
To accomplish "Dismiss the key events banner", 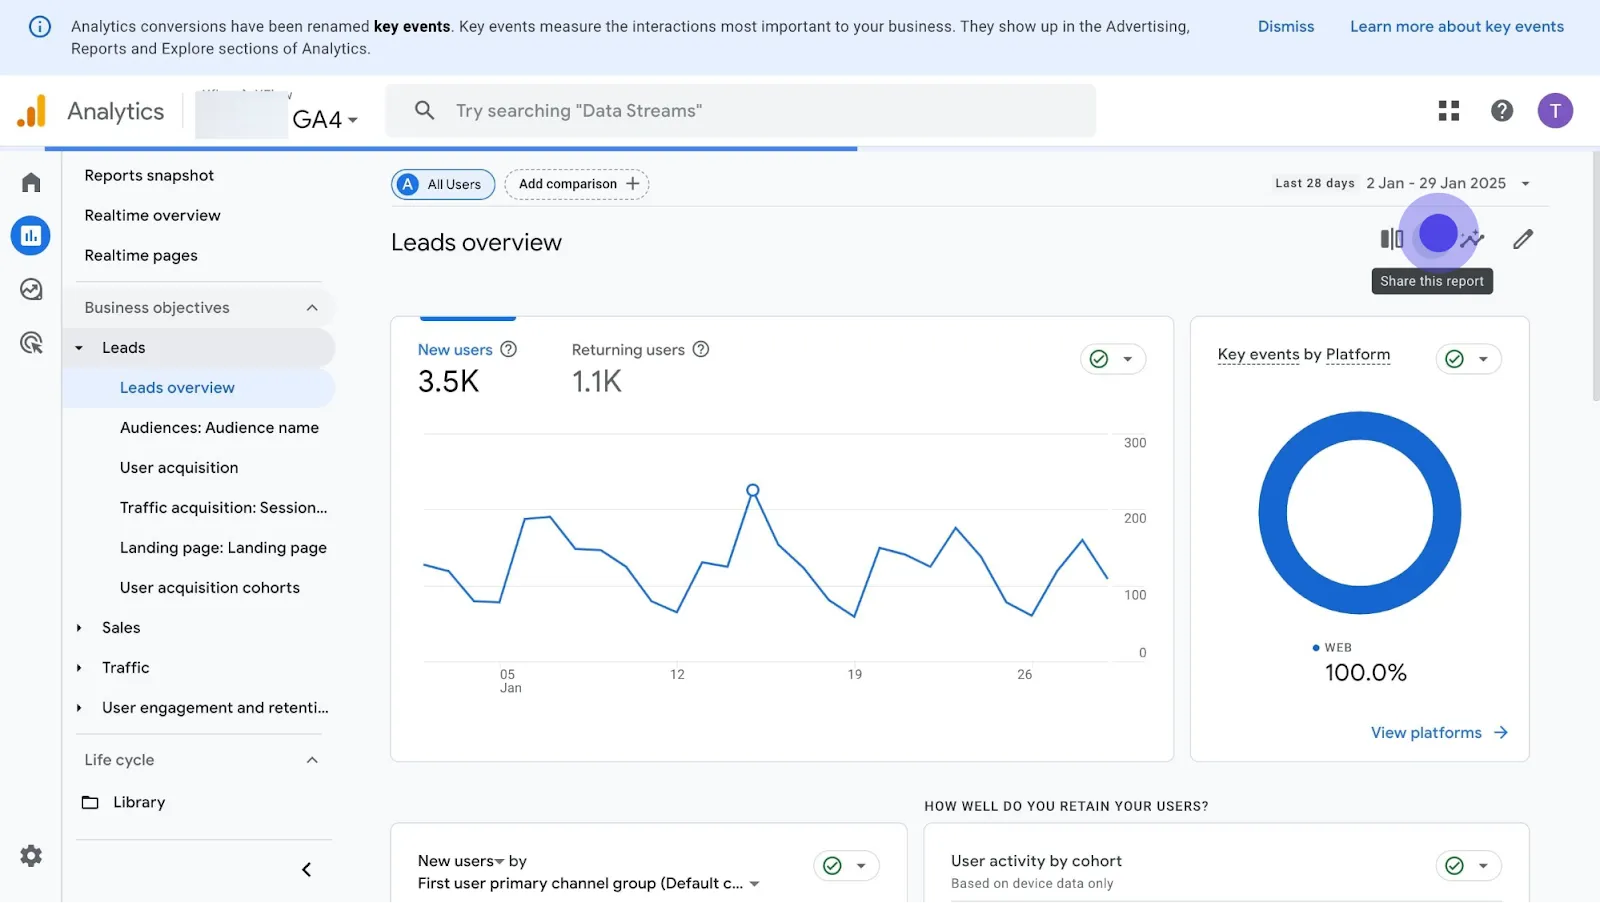I will (1286, 27).
